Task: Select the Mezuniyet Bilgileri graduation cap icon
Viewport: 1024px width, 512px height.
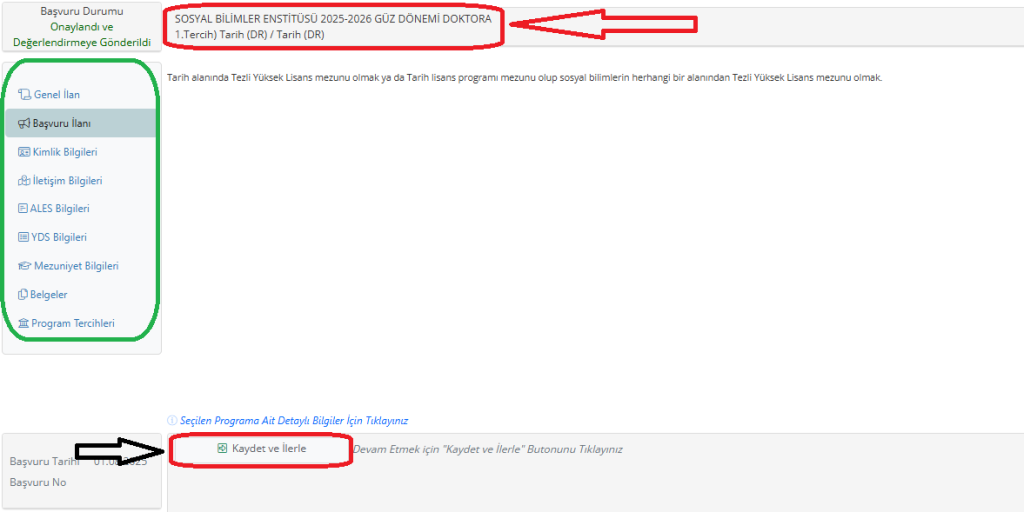Action: 24,266
